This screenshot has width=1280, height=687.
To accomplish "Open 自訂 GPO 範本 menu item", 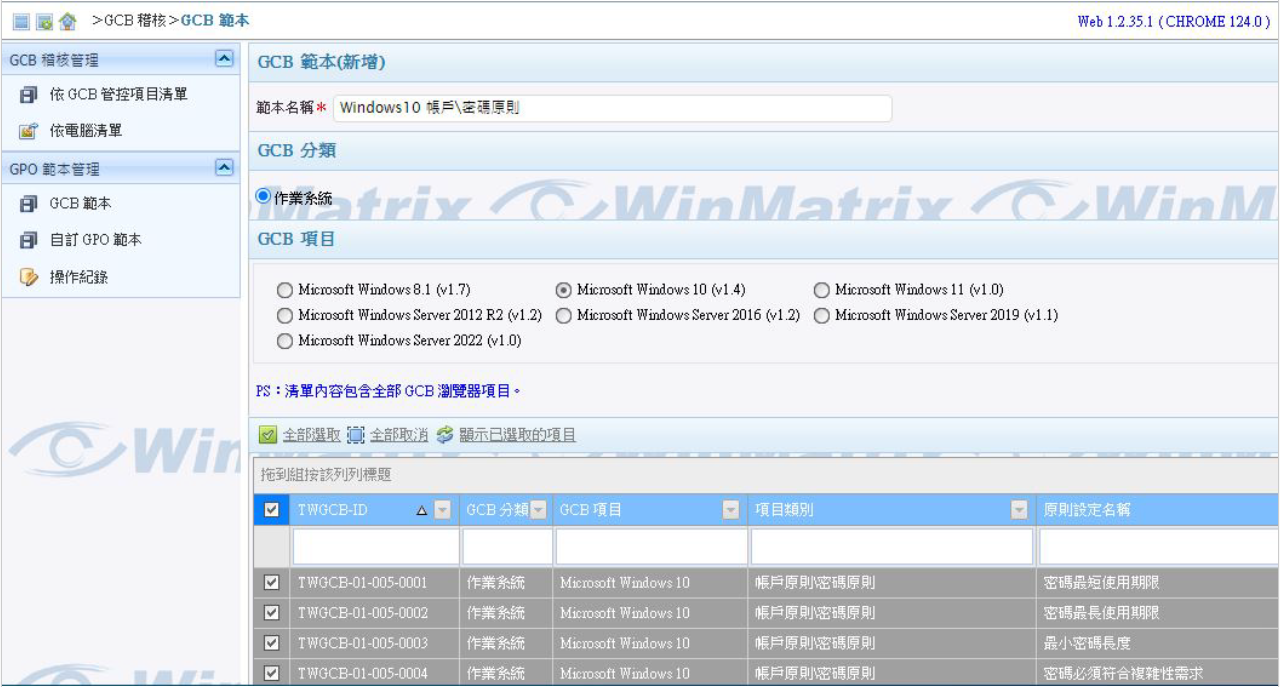I will point(96,240).
